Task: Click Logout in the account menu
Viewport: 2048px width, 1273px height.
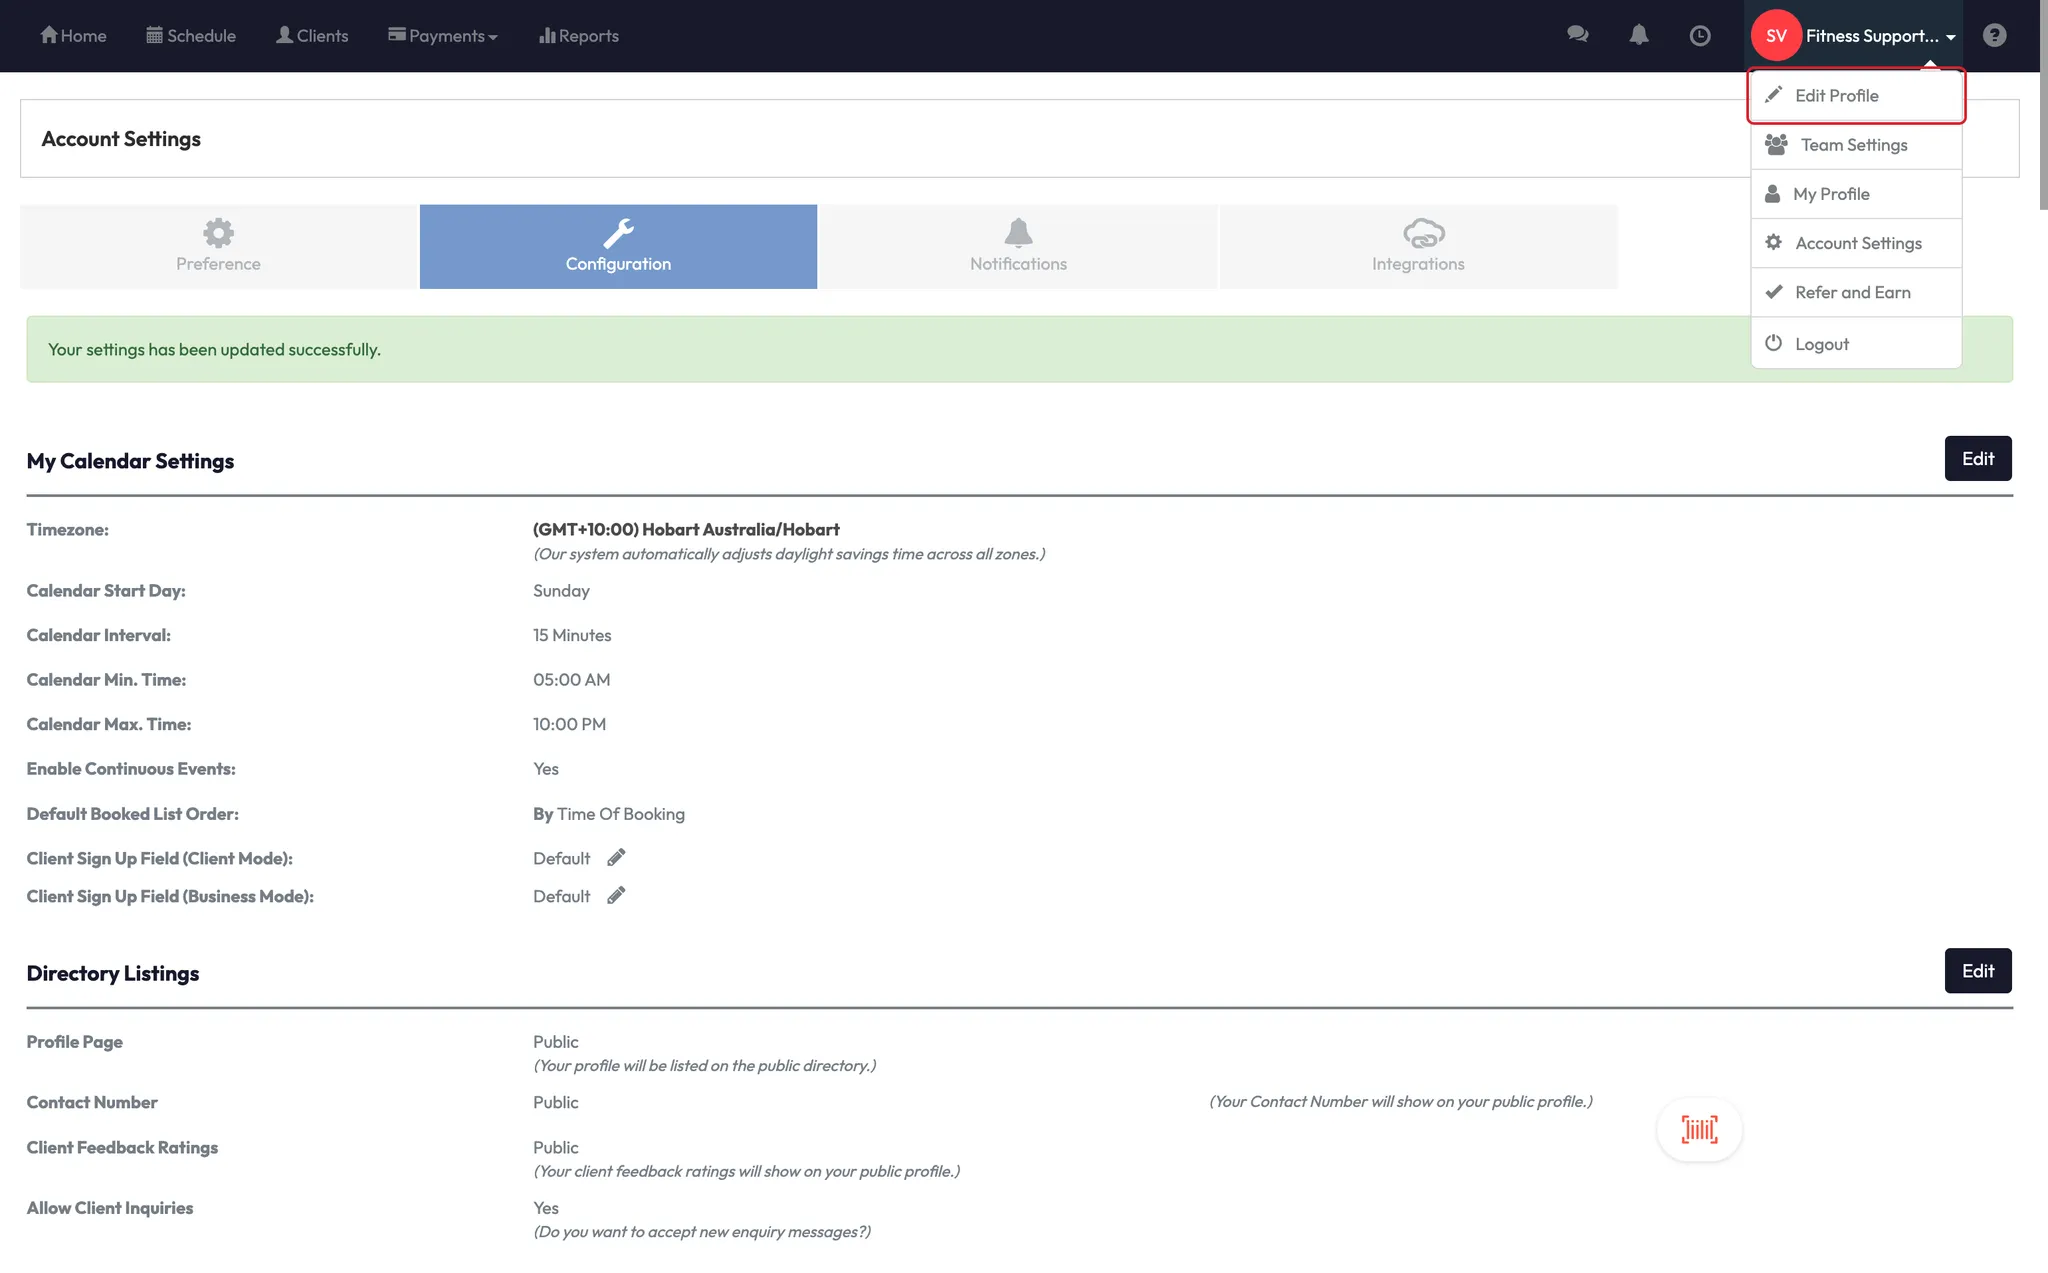Action: click(1821, 344)
